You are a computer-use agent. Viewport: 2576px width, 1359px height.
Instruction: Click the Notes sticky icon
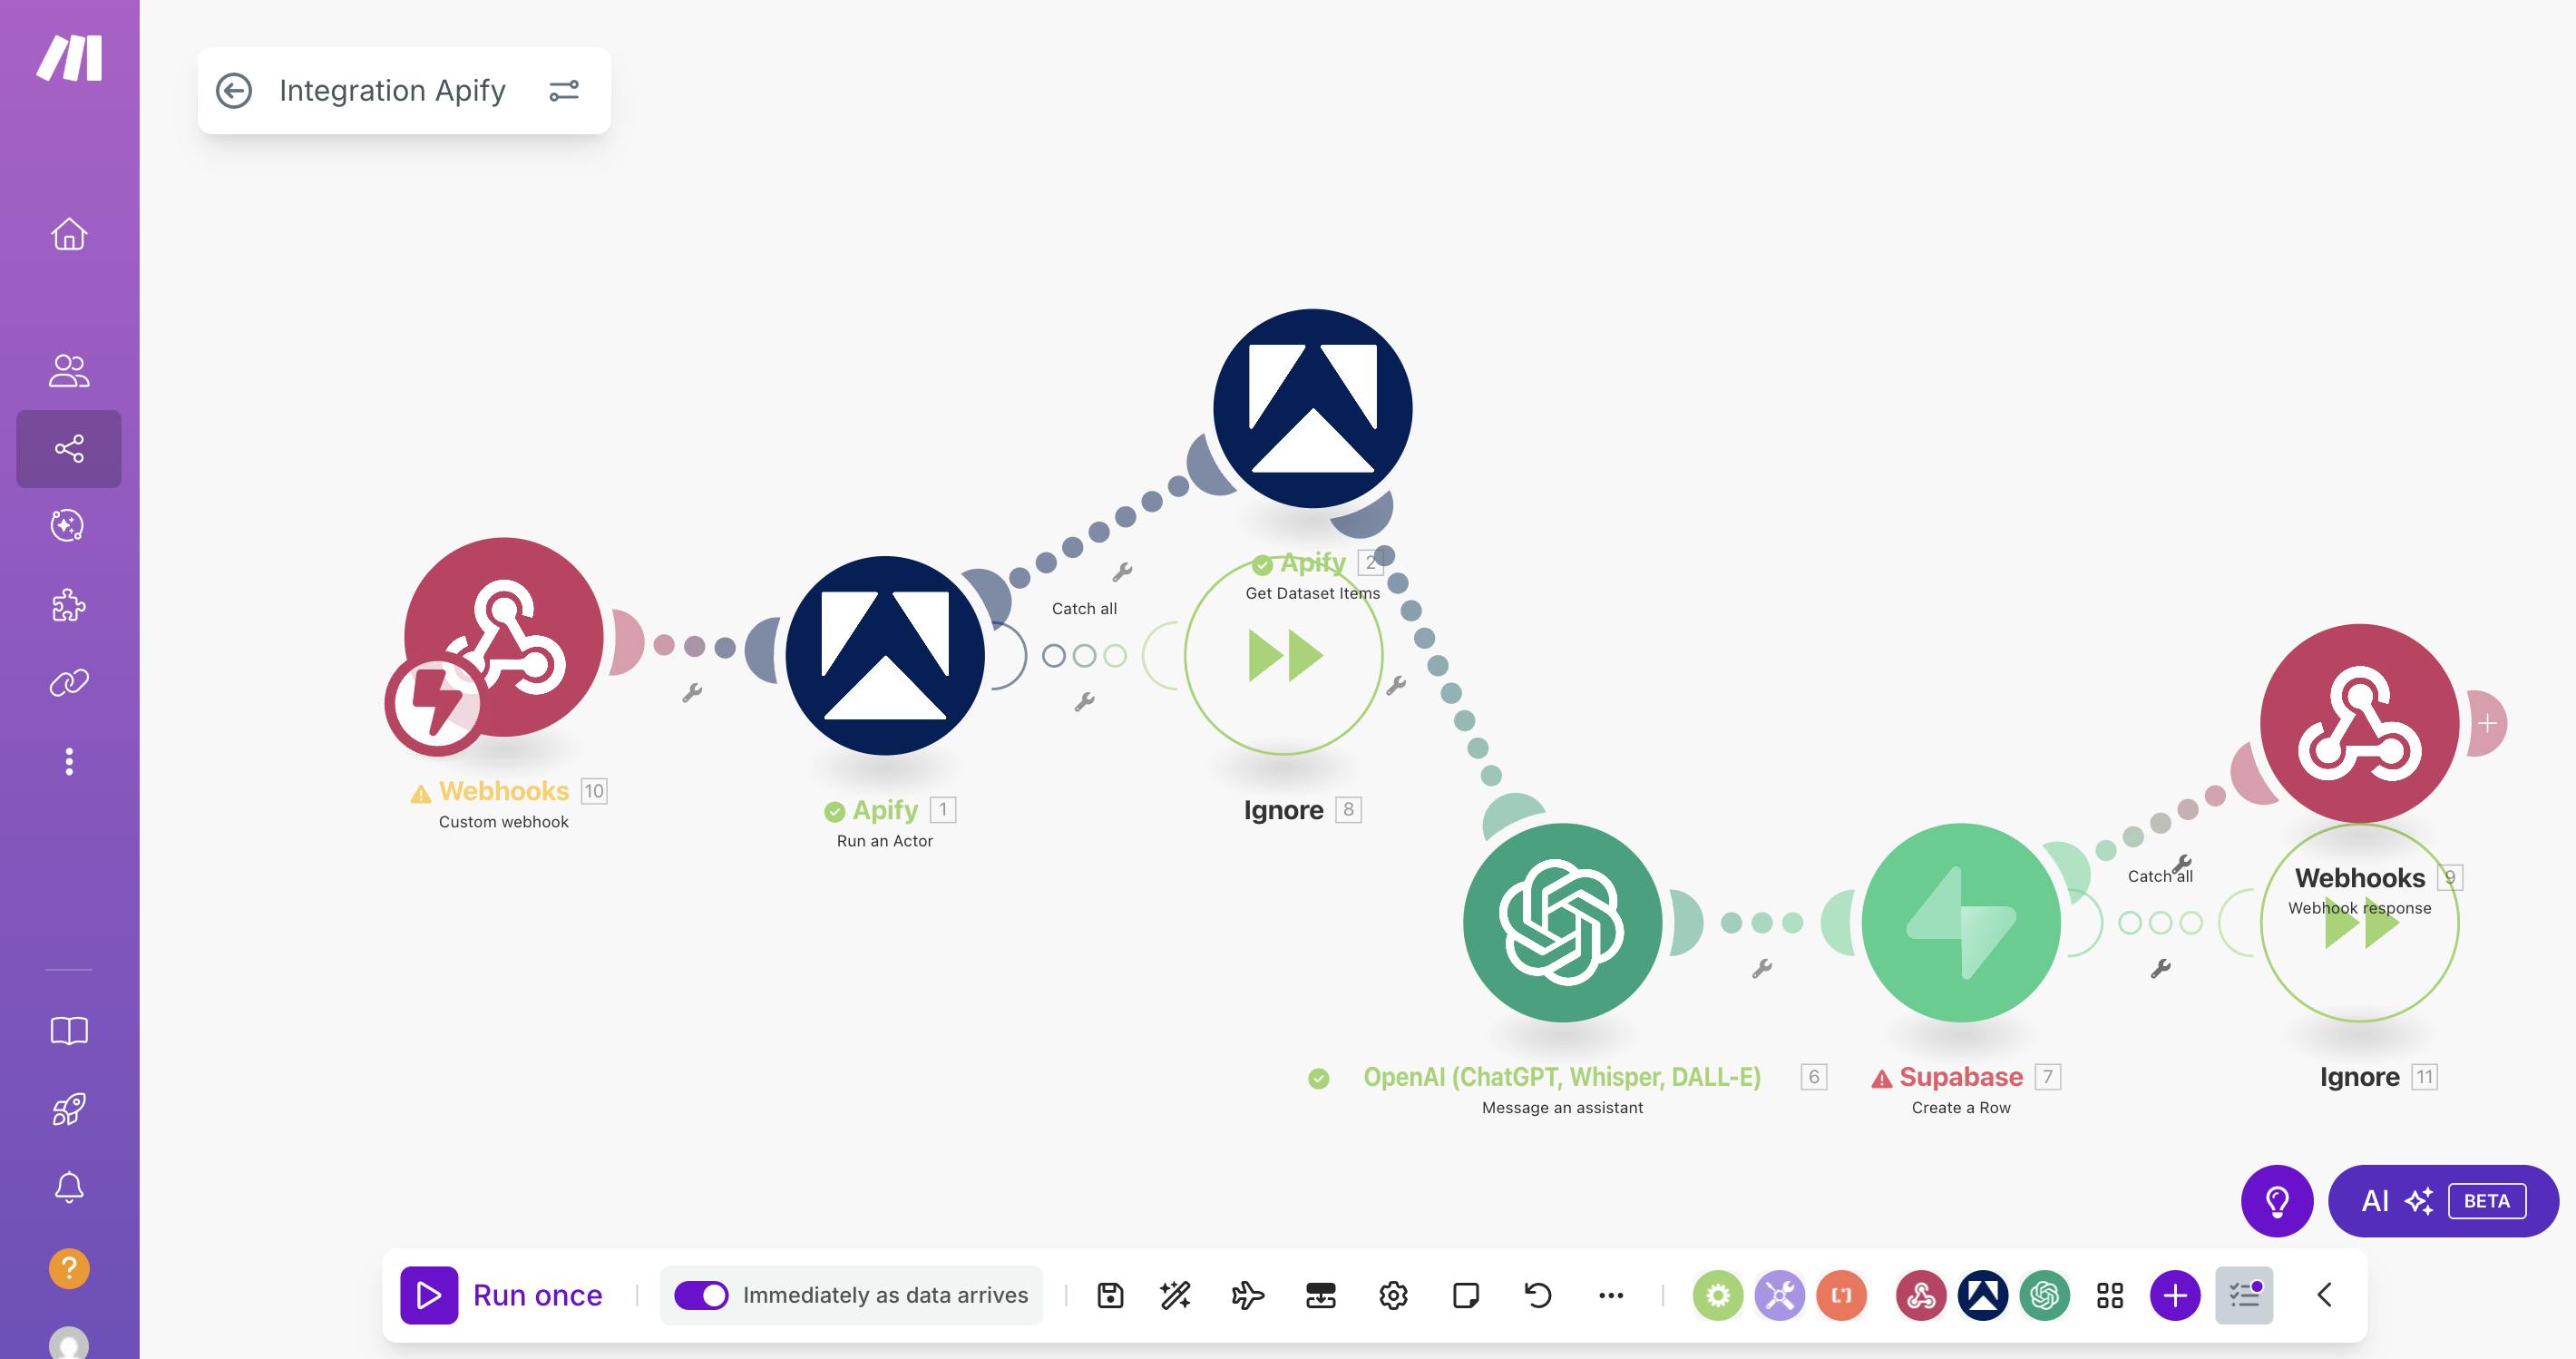tap(1466, 1295)
